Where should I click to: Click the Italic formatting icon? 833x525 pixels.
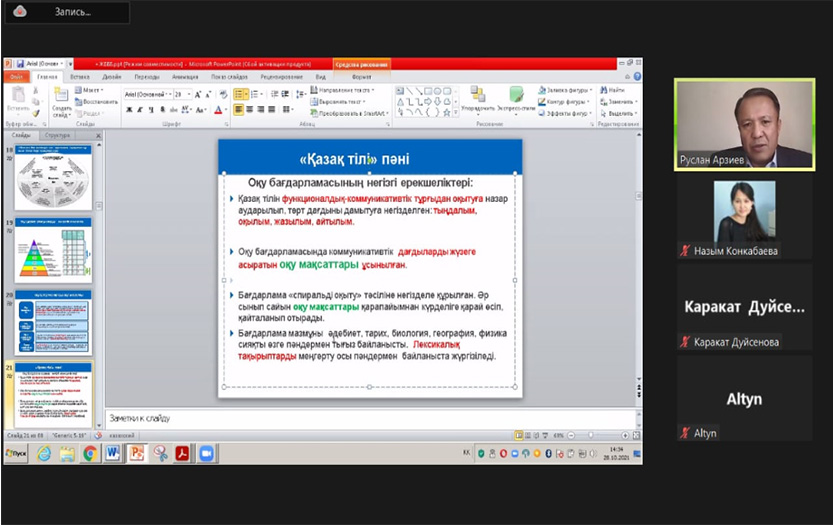click(x=141, y=111)
